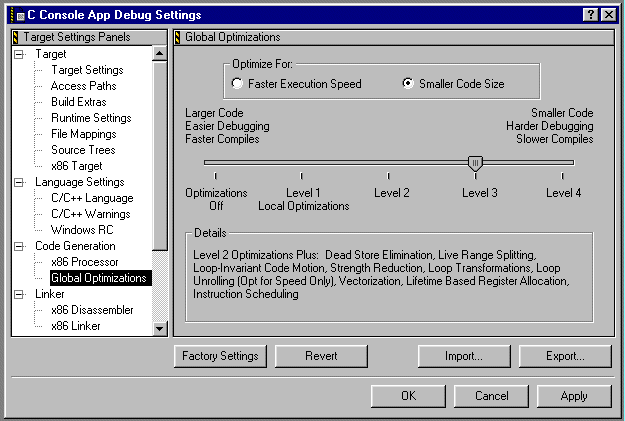Click the Linker group label
The image size is (625, 421).
[49, 294]
